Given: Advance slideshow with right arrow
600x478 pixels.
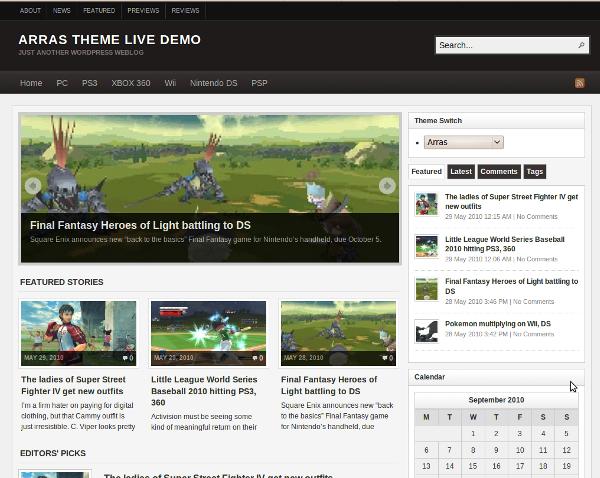Looking at the screenshot, I should tap(387, 186).
